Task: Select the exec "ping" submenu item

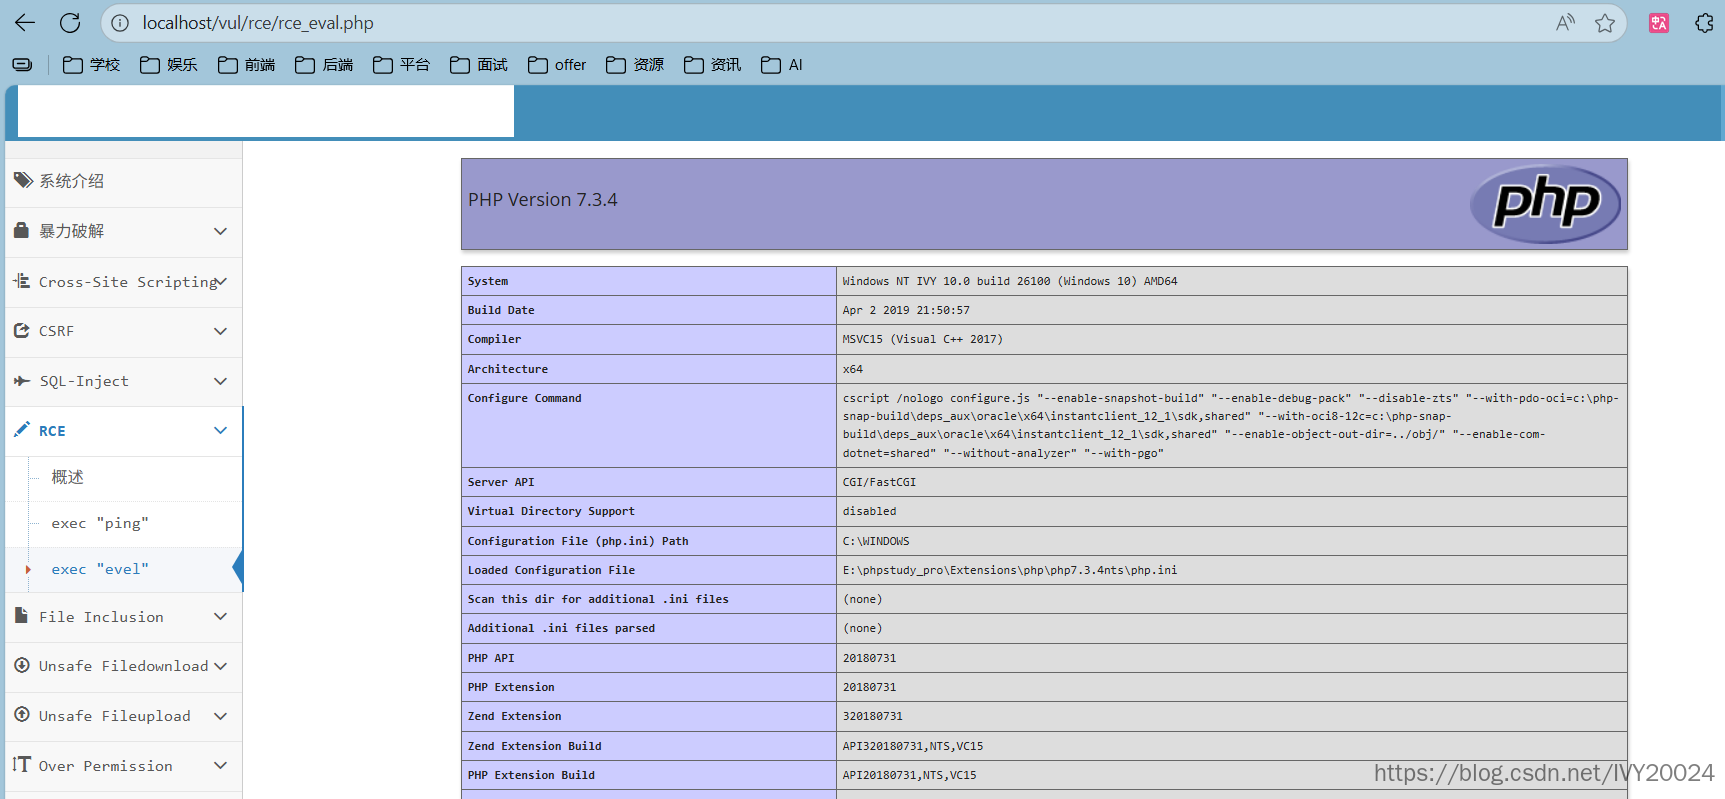Action: [100, 523]
